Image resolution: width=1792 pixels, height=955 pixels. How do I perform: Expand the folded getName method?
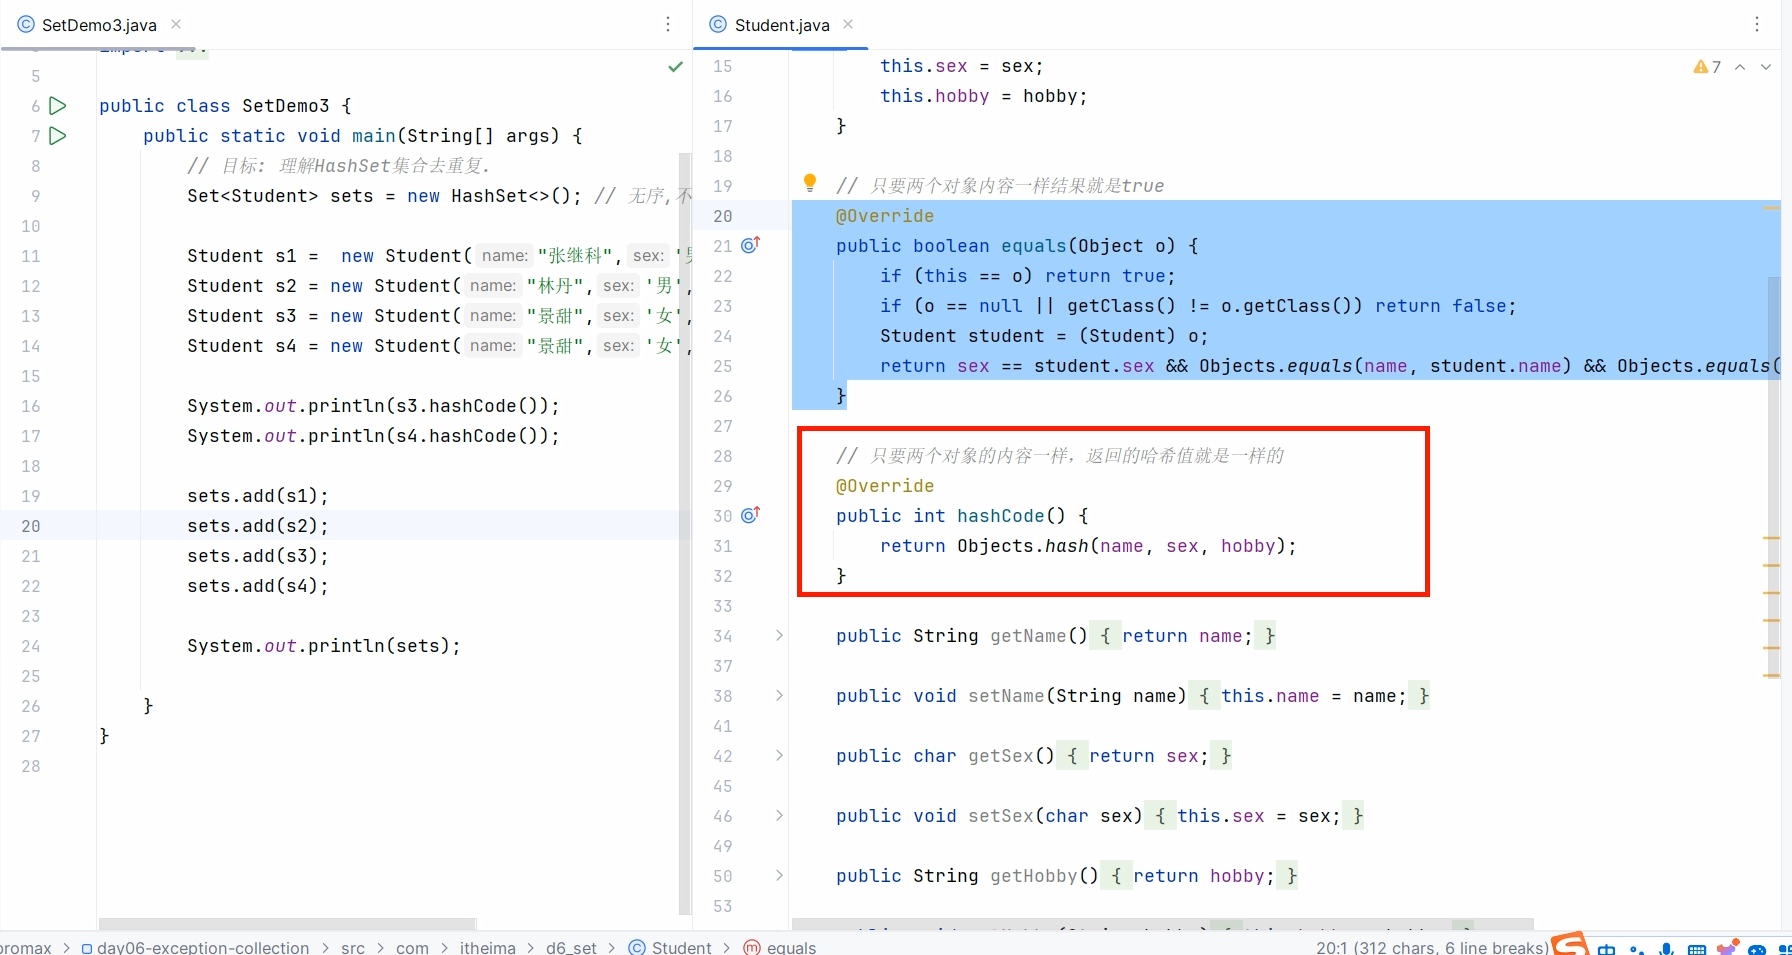(x=779, y=635)
